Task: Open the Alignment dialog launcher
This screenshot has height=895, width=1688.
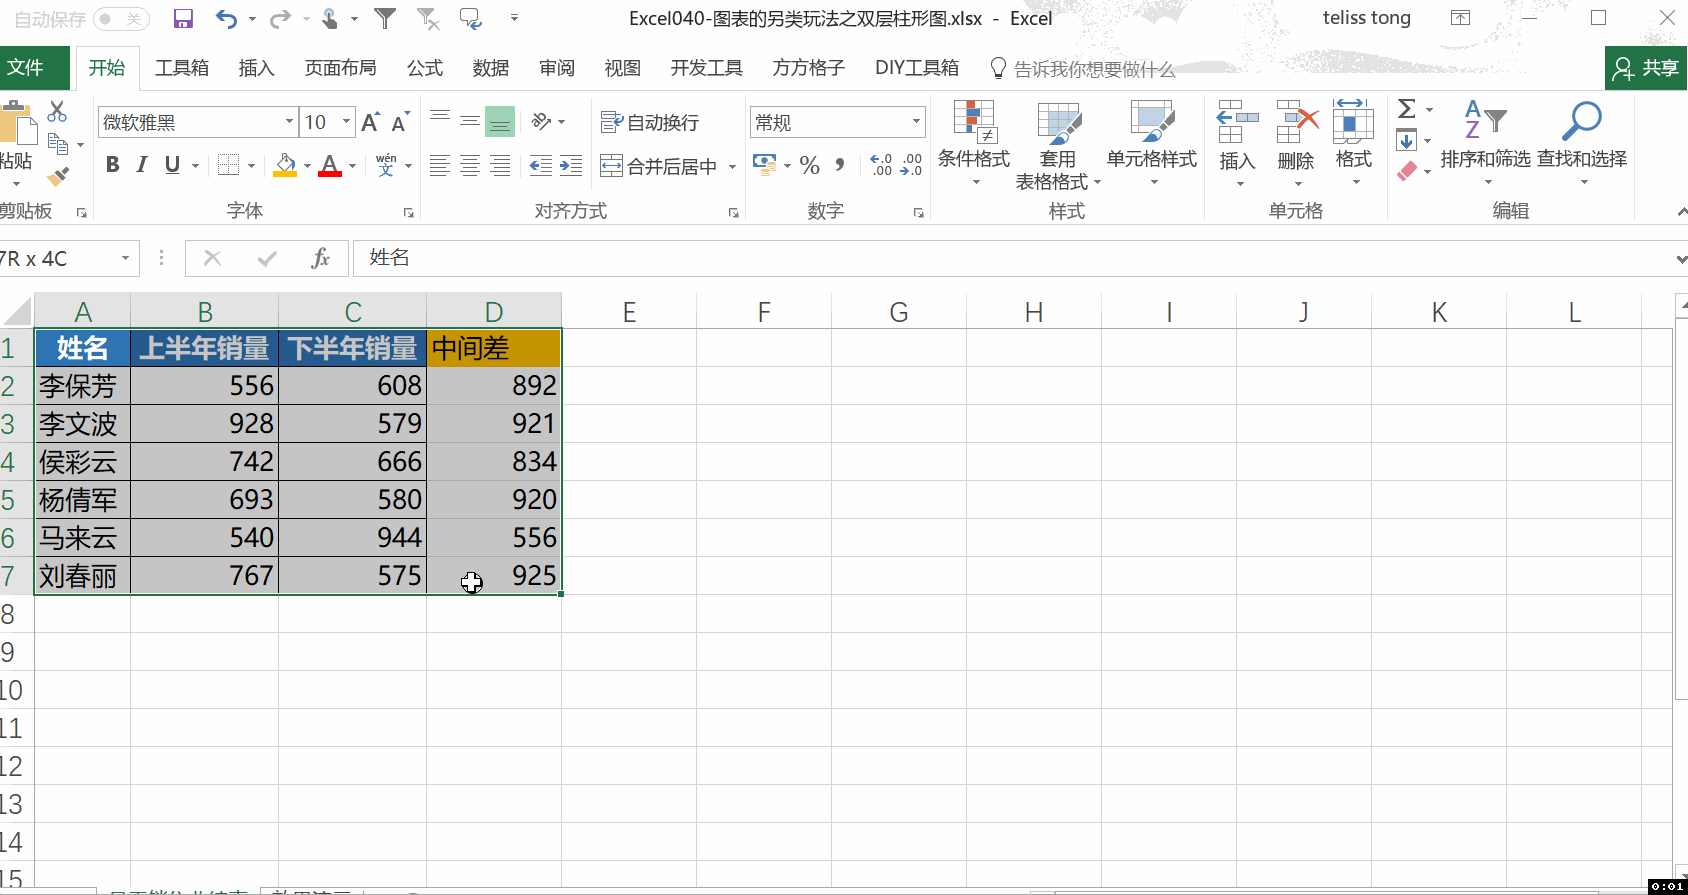Action: pos(733,213)
